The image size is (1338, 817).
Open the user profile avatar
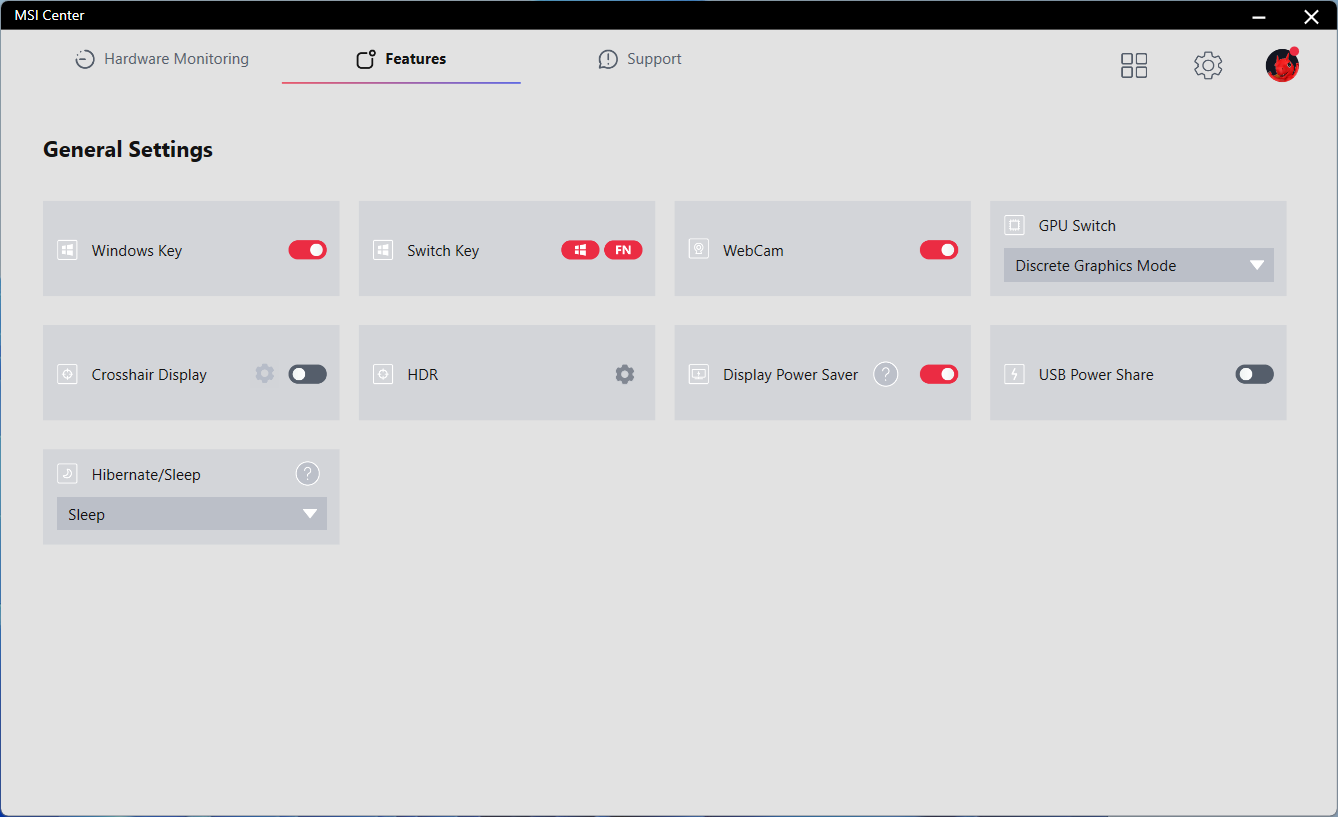pyautogui.click(x=1282, y=65)
